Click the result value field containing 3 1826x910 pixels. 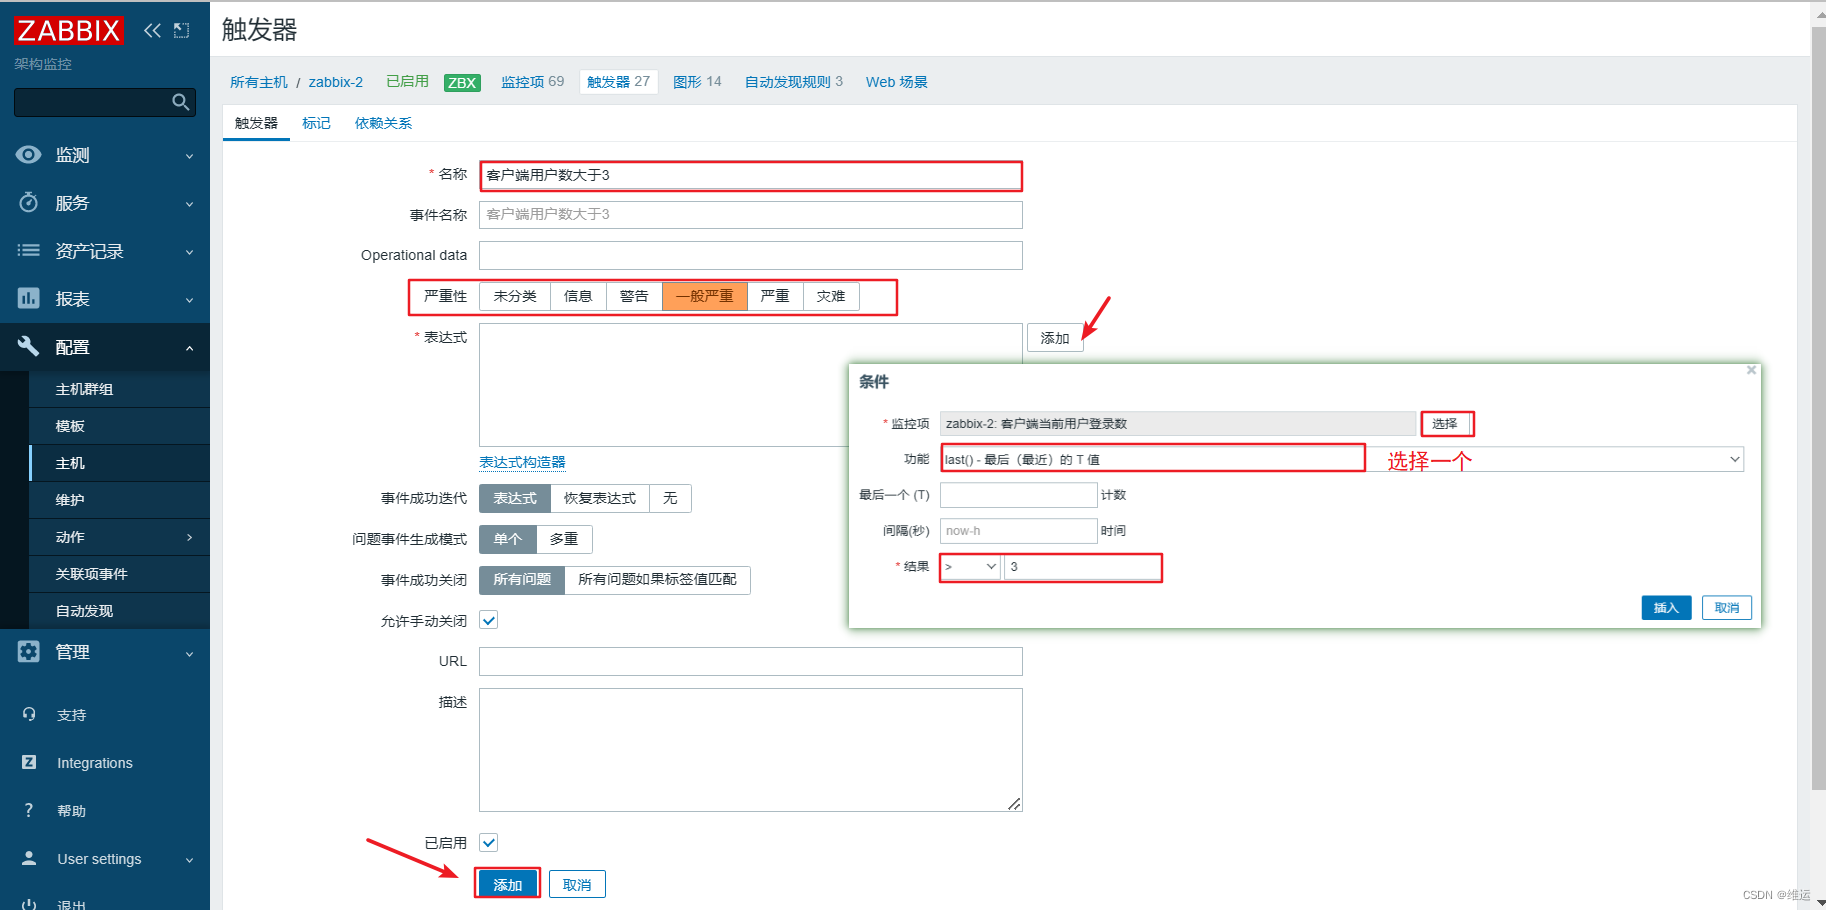(x=1082, y=567)
